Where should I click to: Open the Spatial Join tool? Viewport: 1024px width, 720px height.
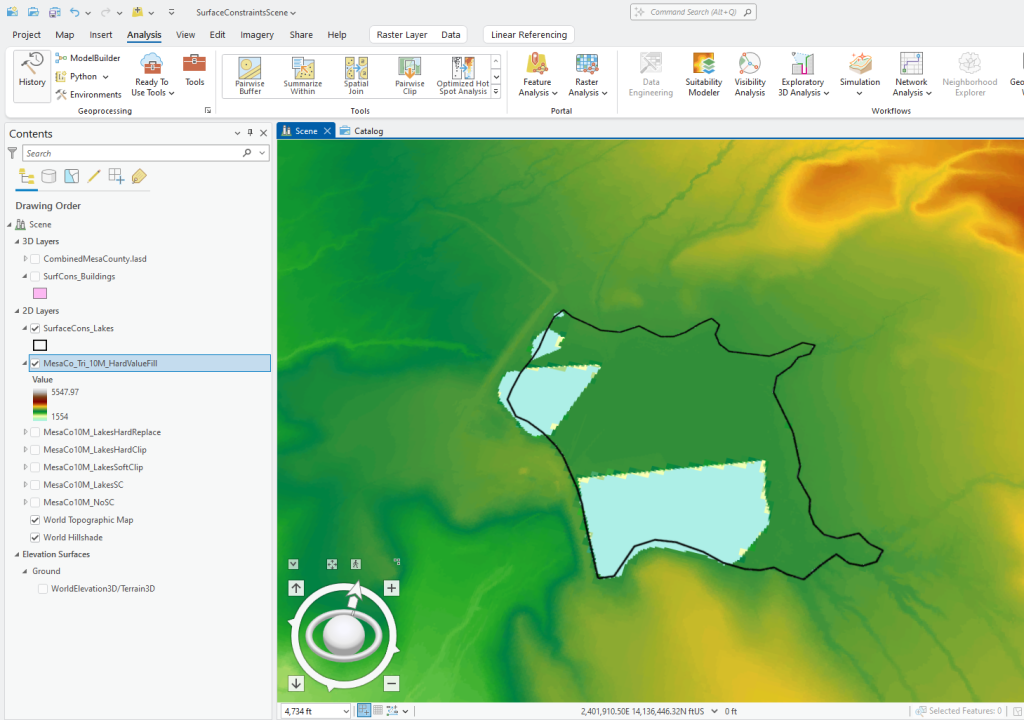click(x=356, y=75)
